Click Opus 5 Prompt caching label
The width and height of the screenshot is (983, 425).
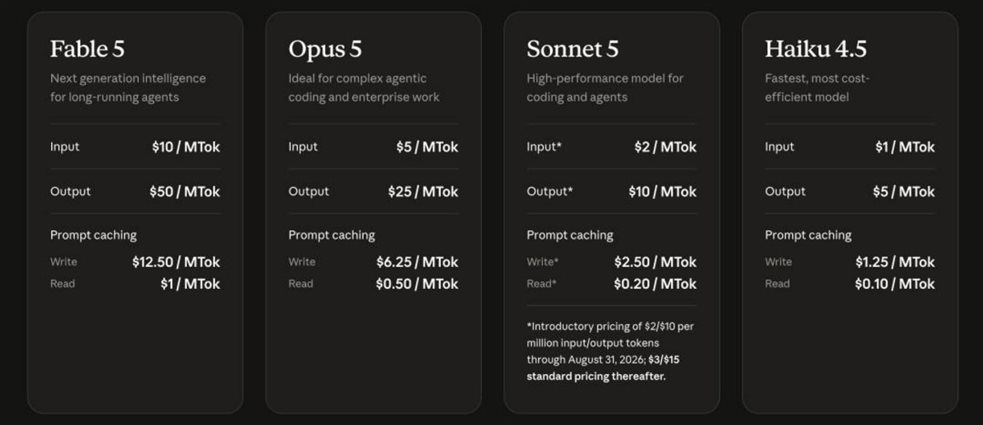332,235
